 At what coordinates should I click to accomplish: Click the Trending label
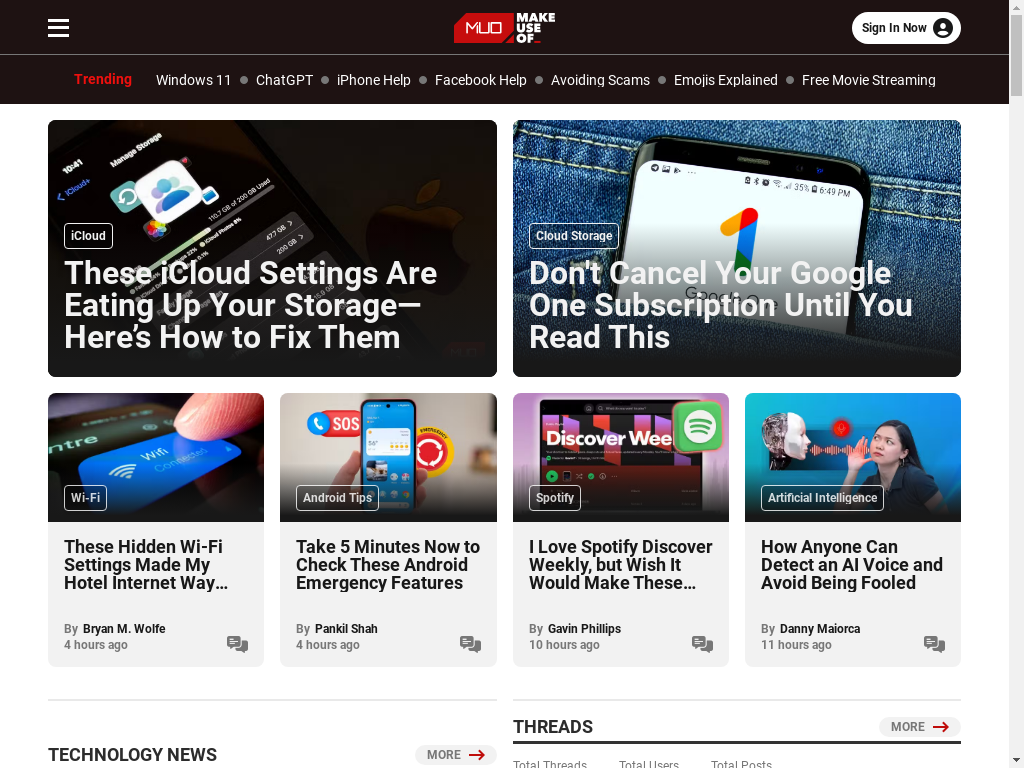click(x=103, y=79)
